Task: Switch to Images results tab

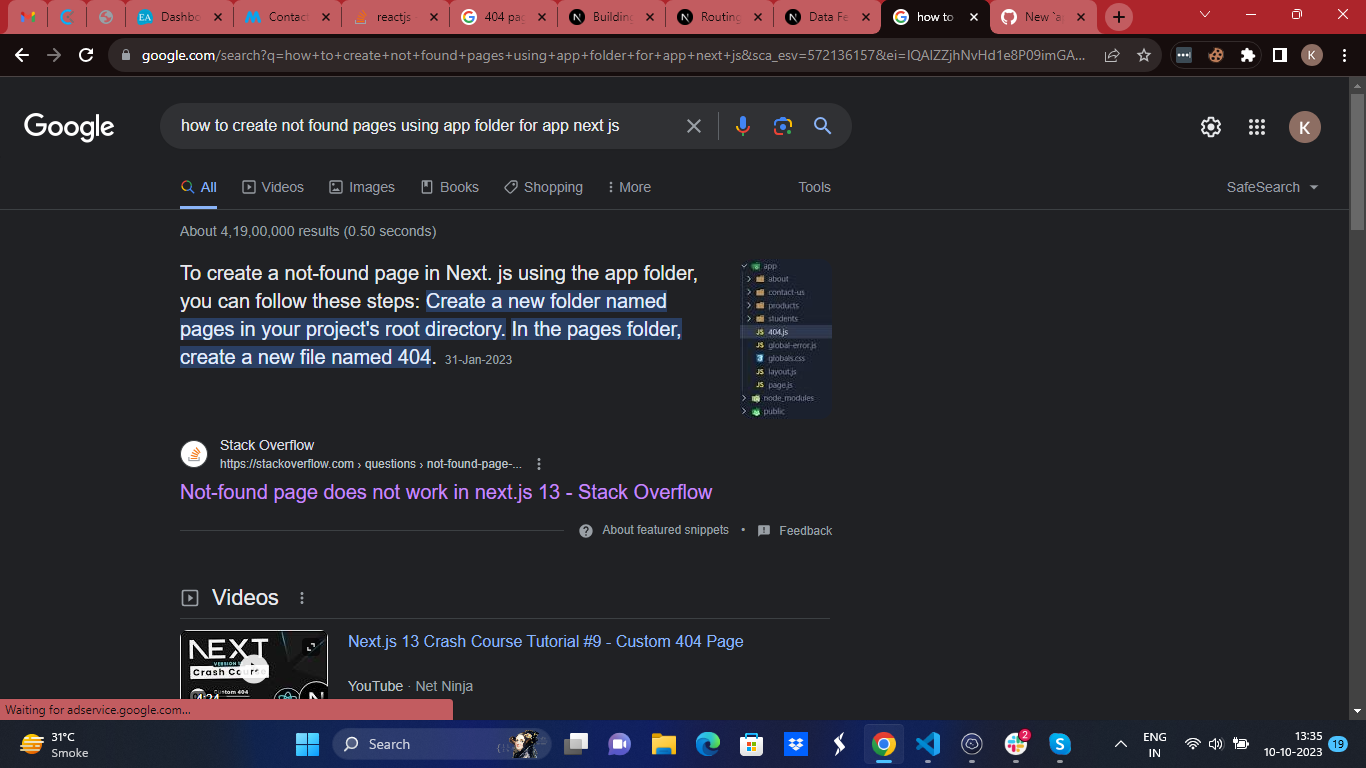Action: coord(362,187)
